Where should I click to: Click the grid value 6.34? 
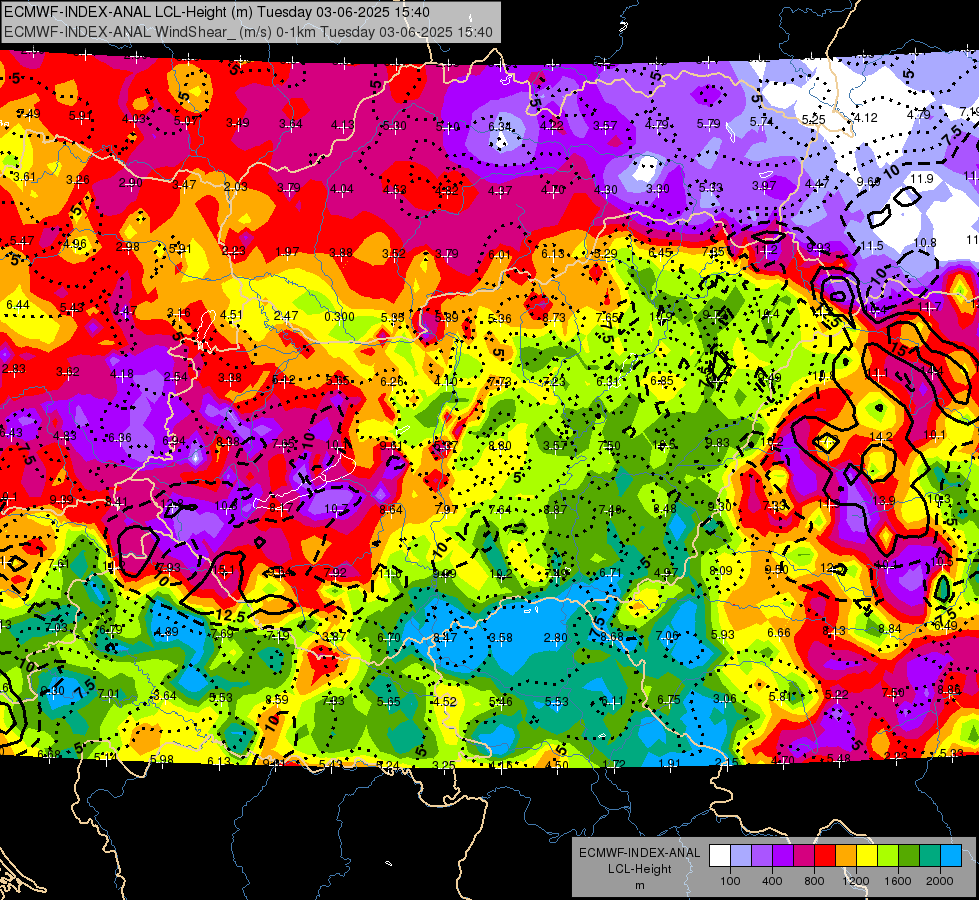pos(499,127)
